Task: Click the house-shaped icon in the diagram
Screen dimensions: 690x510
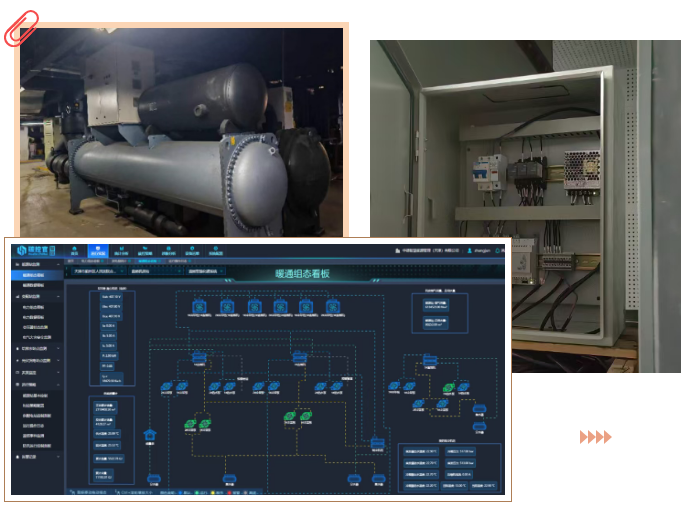Action: [151, 433]
